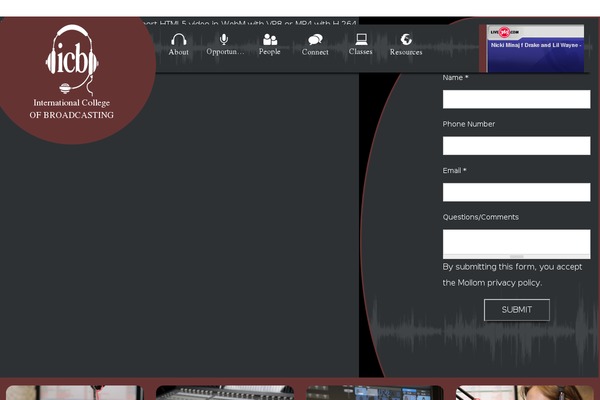Click the headphones icon above About
The width and height of the screenshot is (600, 400).
(x=179, y=39)
